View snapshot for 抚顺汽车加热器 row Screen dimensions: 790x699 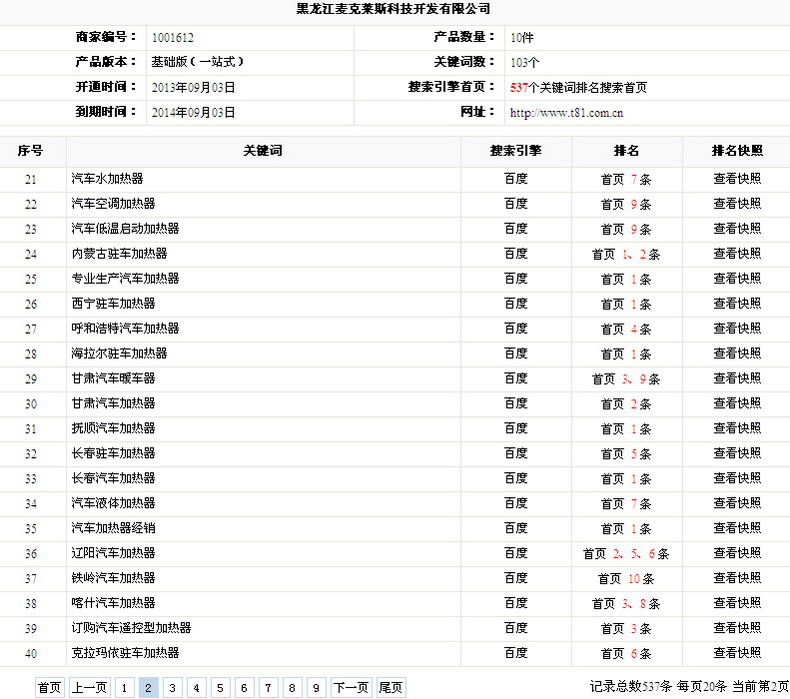(737, 428)
